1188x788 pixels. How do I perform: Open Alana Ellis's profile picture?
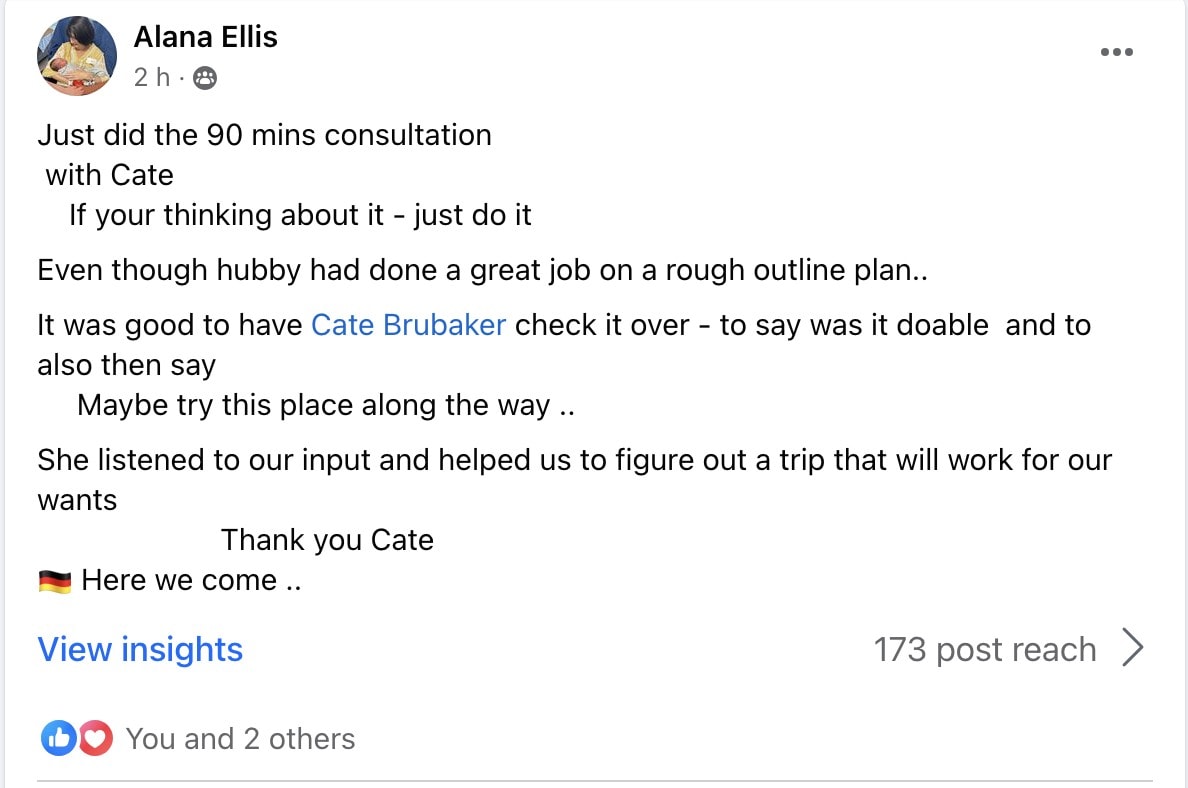click(x=77, y=56)
